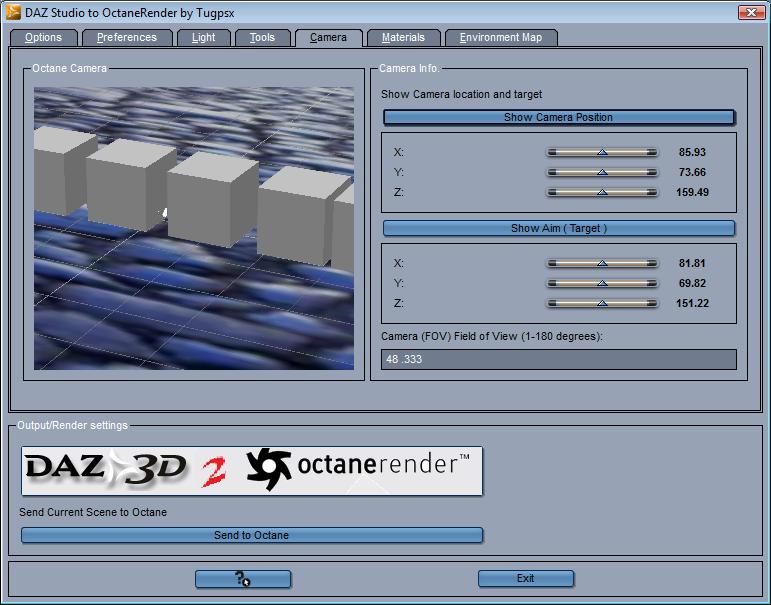Click aim target X value 81.81
Image resolution: width=771 pixels, height=605 pixels.
[692, 263]
